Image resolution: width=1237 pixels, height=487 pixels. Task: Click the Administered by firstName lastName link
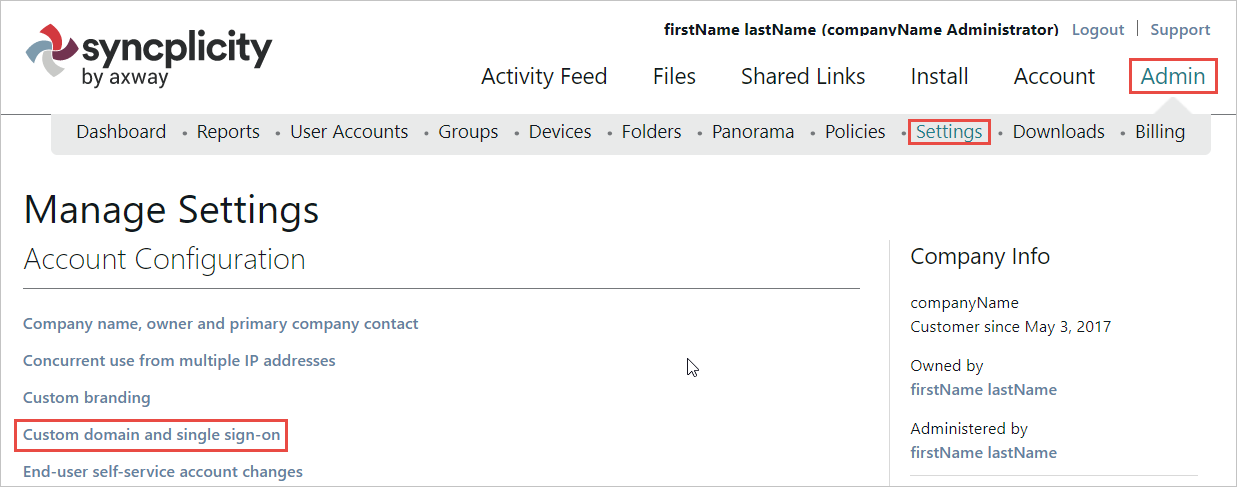click(984, 452)
